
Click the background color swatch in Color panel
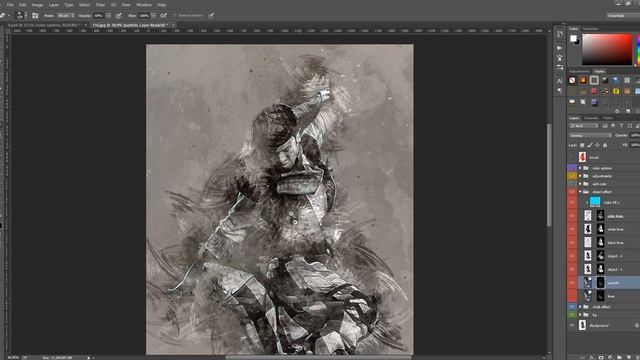click(x=577, y=42)
